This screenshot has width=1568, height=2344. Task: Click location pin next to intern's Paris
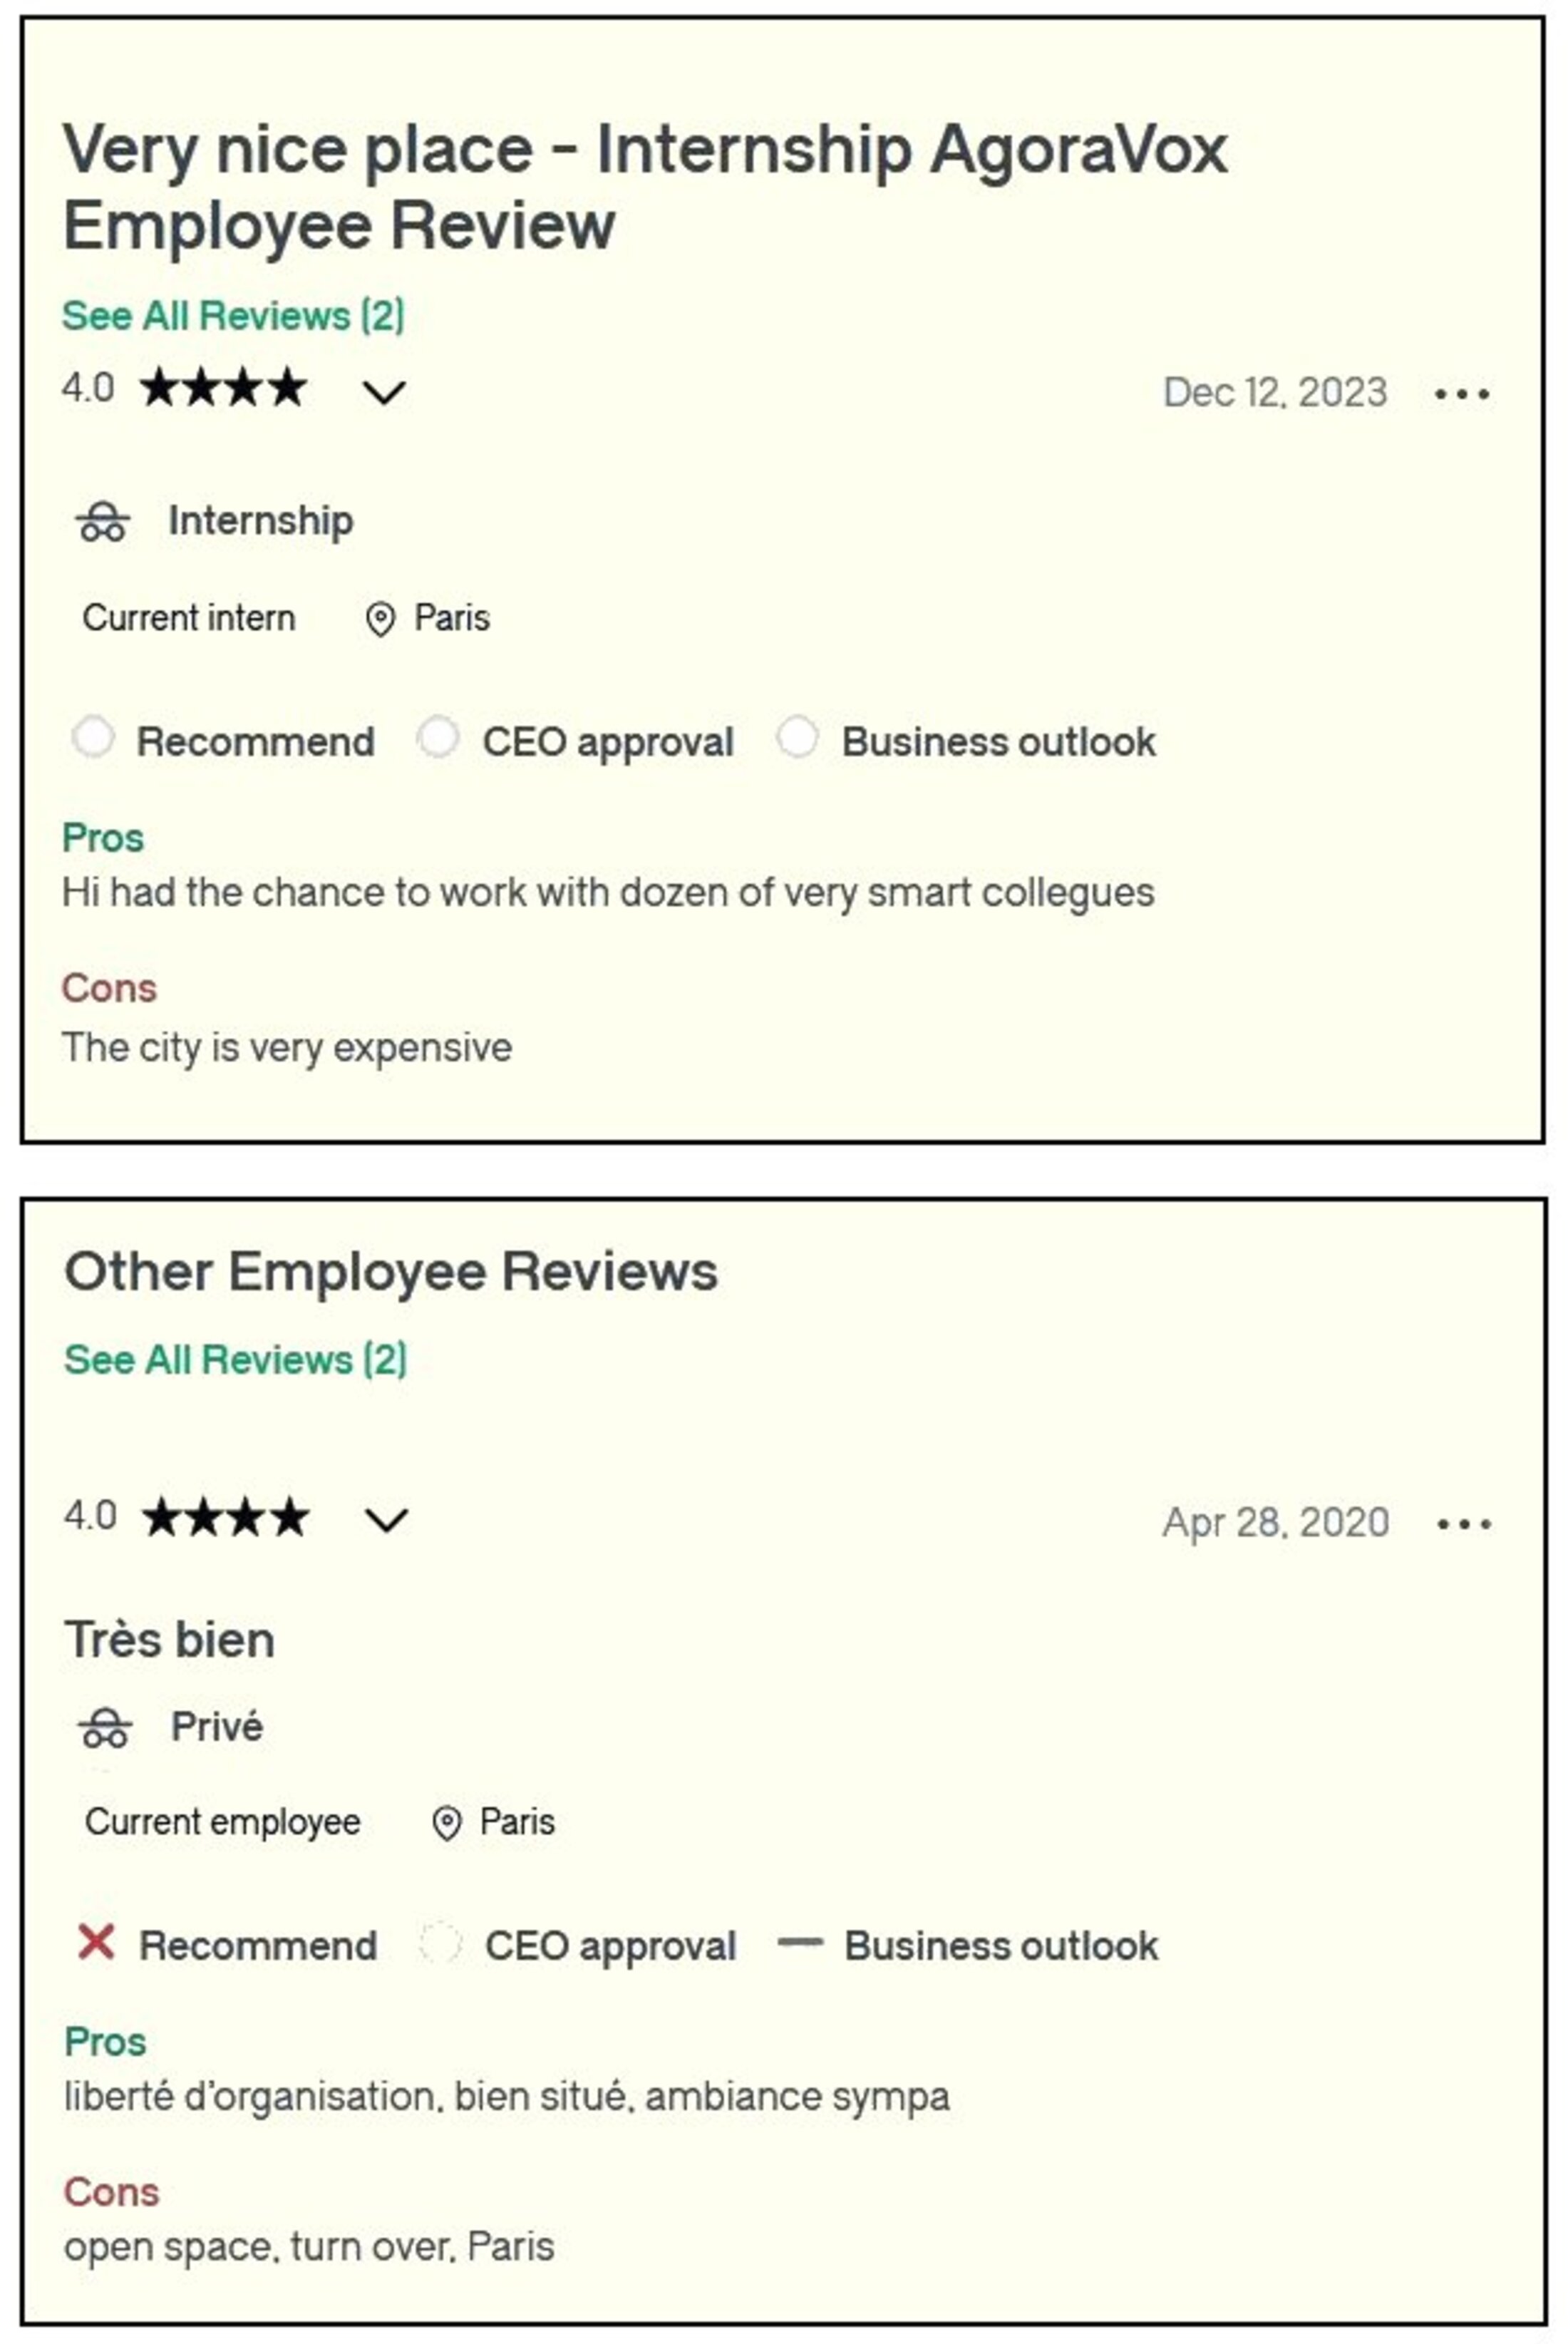click(x=380, y=620)
